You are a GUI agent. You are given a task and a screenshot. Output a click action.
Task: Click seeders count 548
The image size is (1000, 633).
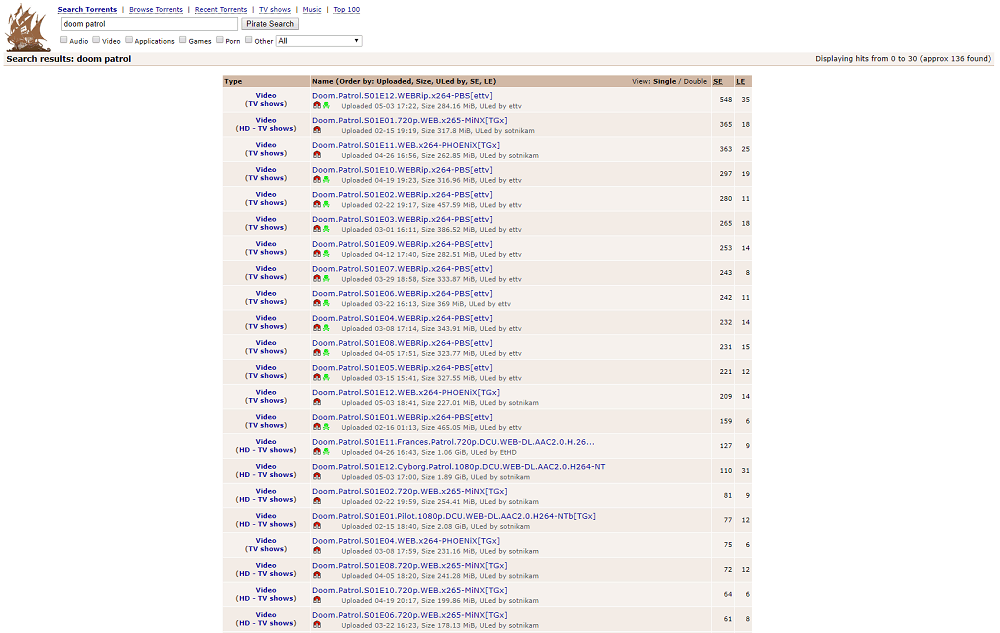tap(726, 100)
